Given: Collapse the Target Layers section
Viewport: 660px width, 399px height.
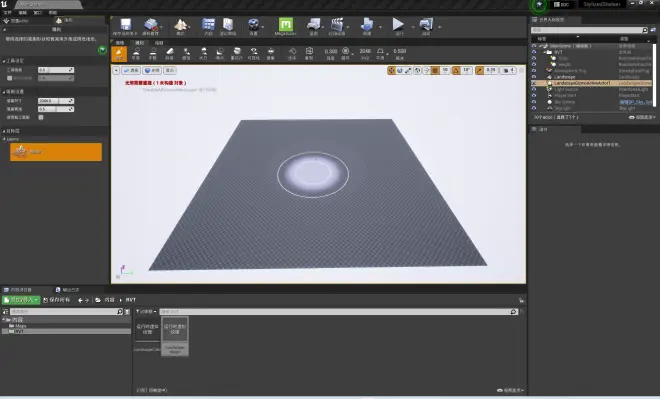Looking at the screenshot, I should [4, 131].
